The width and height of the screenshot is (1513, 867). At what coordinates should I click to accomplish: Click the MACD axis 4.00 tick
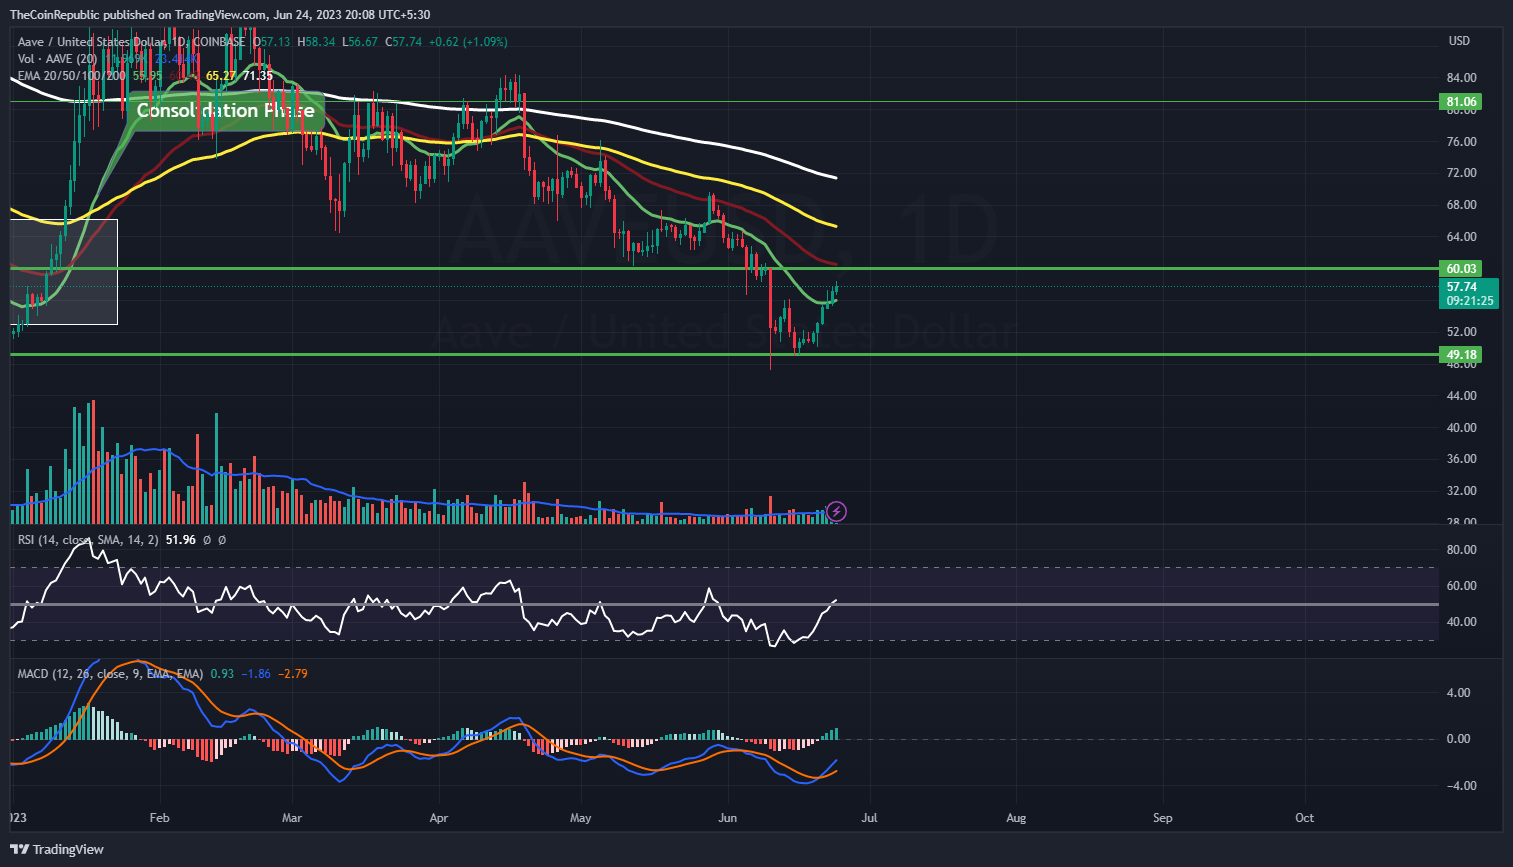tap(1458, 693)
